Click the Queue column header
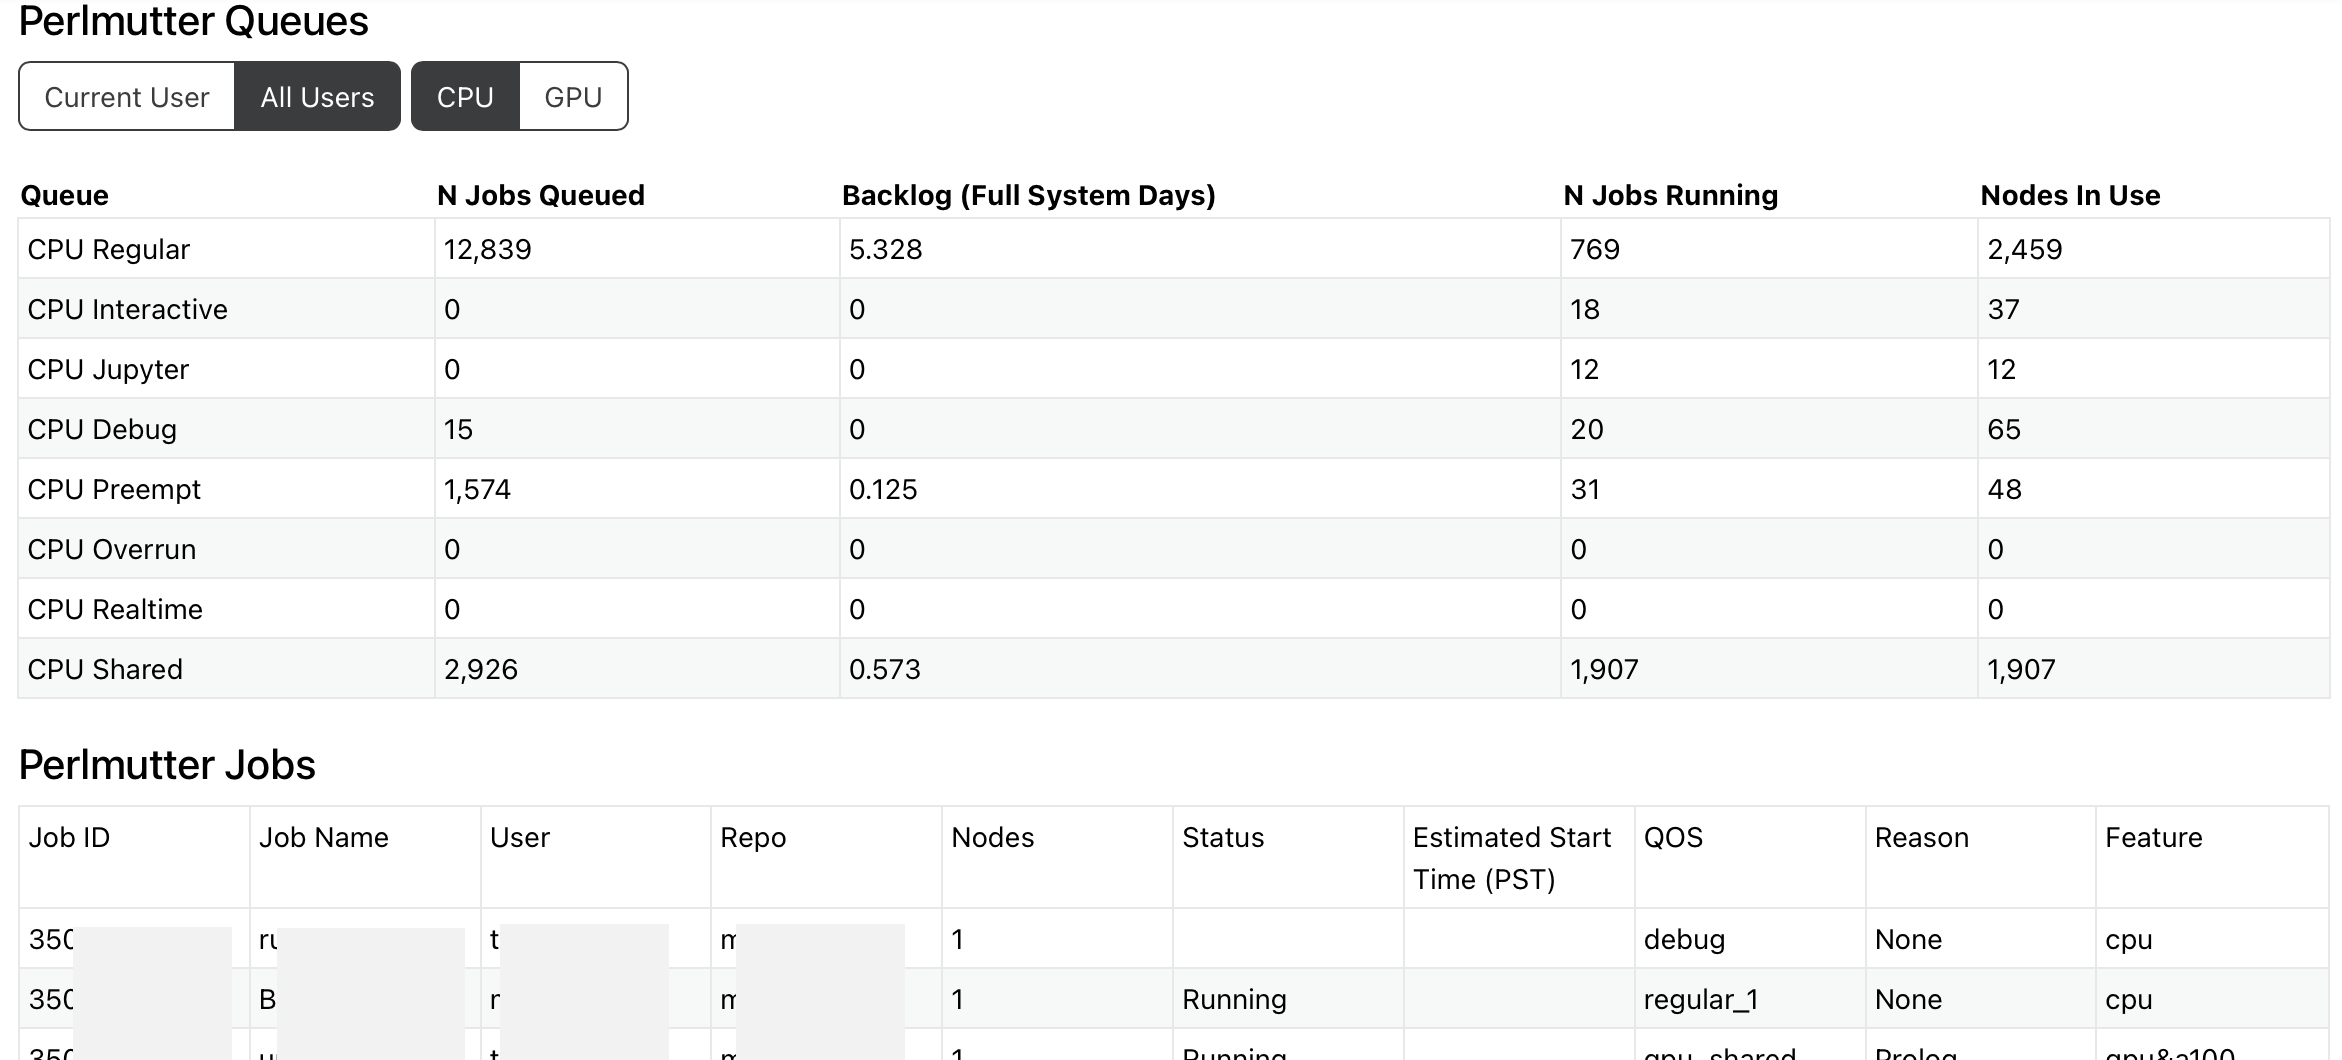2342x1060 pixels. [65, 195]
